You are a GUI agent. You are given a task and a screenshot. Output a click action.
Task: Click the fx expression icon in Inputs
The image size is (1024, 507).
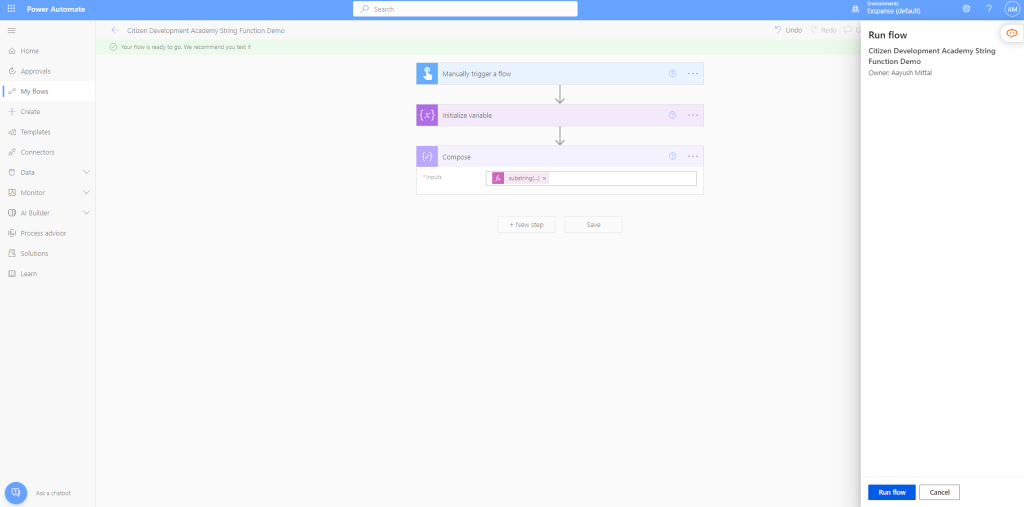tap(498, 178)
